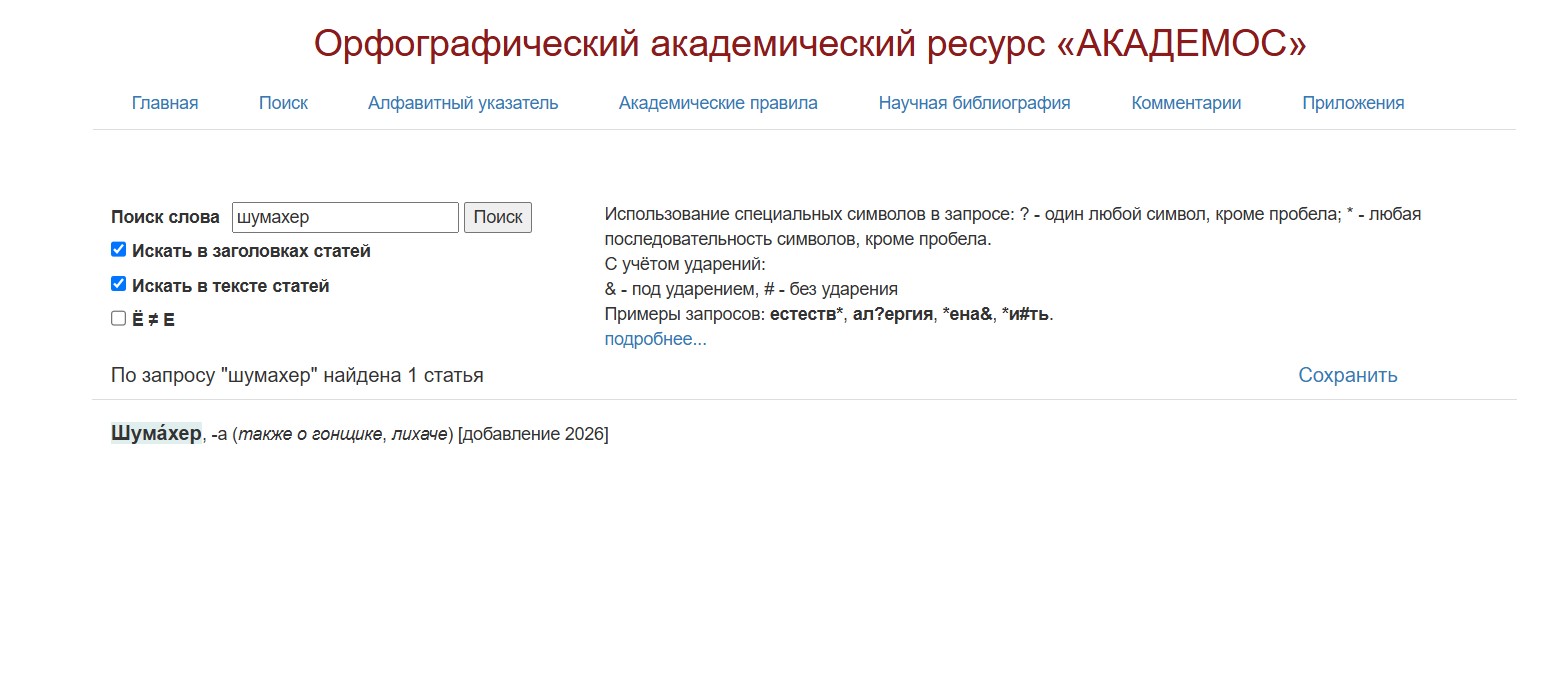Click the Шума́хер result headword
Screen dimensions: 1552x691
click(x=156, y=434)
